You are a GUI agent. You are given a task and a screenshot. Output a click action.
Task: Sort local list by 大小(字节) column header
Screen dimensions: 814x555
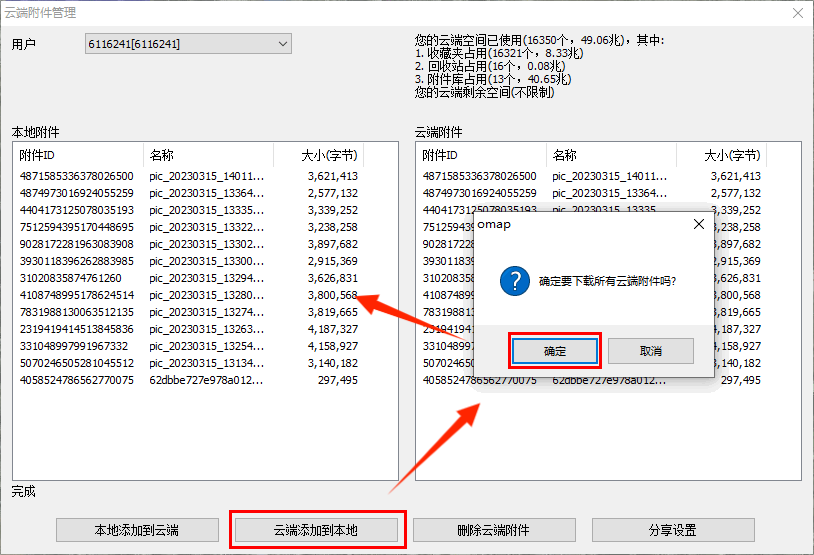pos(328,155)
